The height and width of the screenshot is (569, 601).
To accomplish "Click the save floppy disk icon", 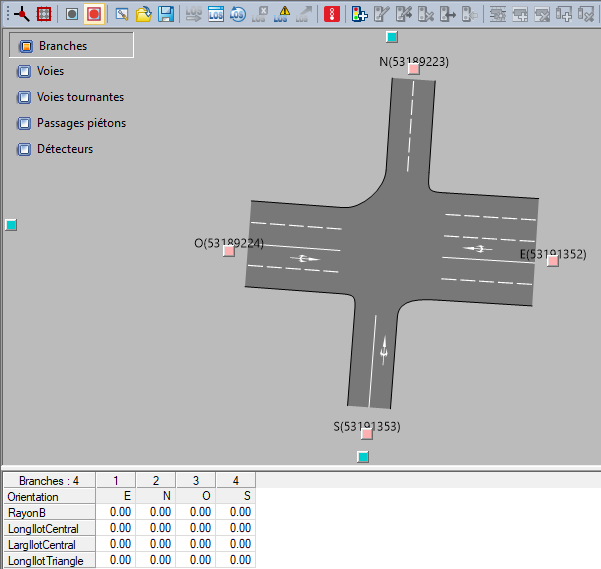I will [x=166, y=14].
